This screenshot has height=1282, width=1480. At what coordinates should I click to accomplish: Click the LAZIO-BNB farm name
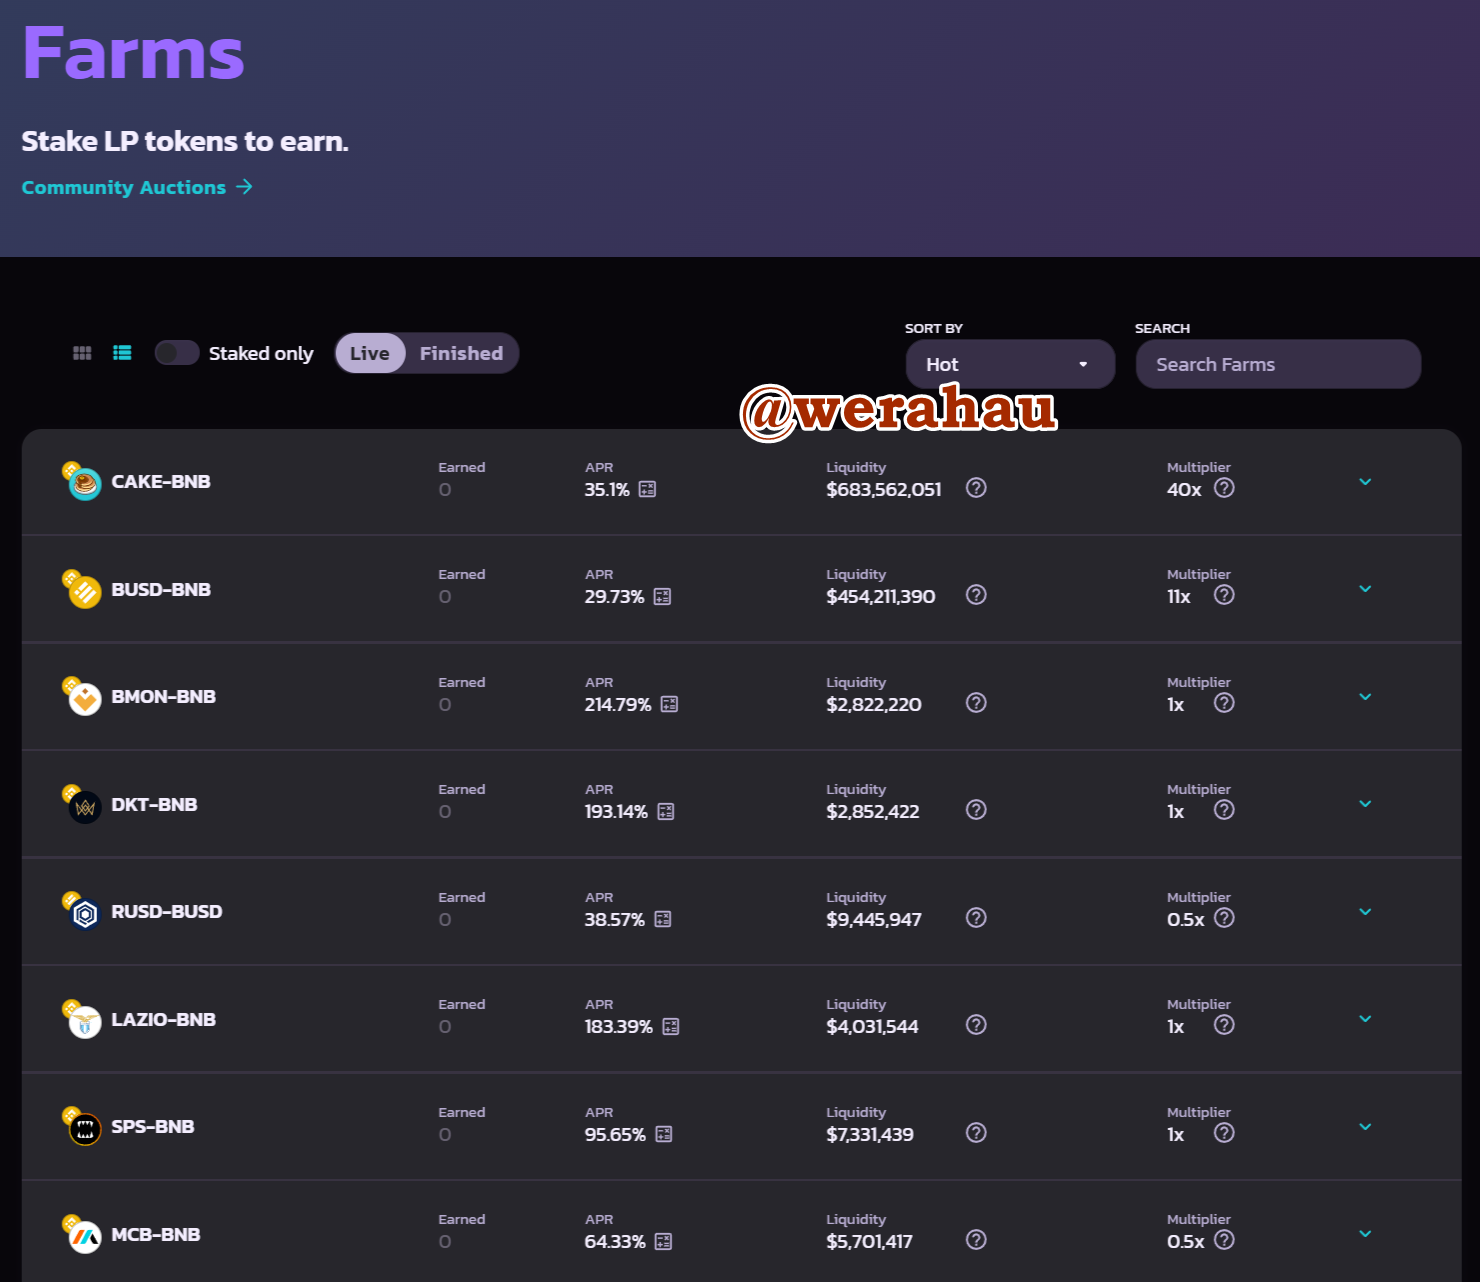point(164,1019)
